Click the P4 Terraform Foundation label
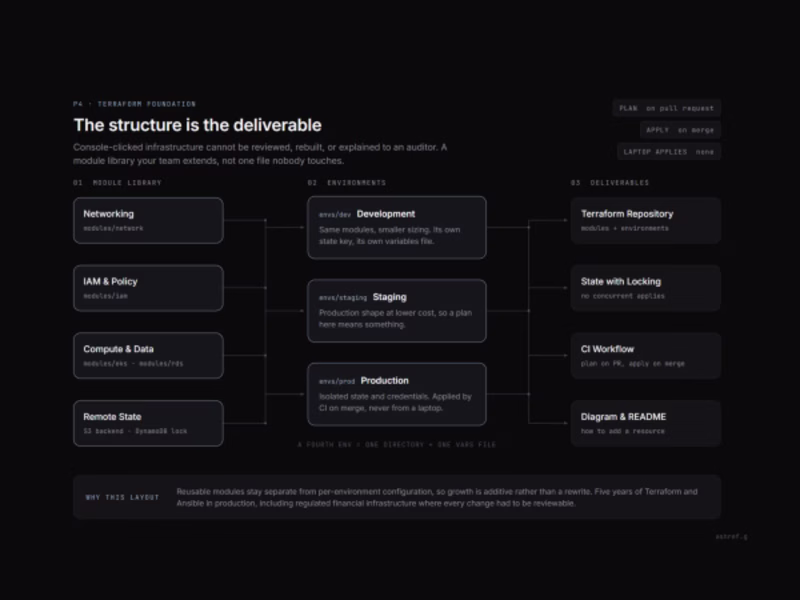Image resolution: width=800 pixels, height=600 pixels. [134, 104]
